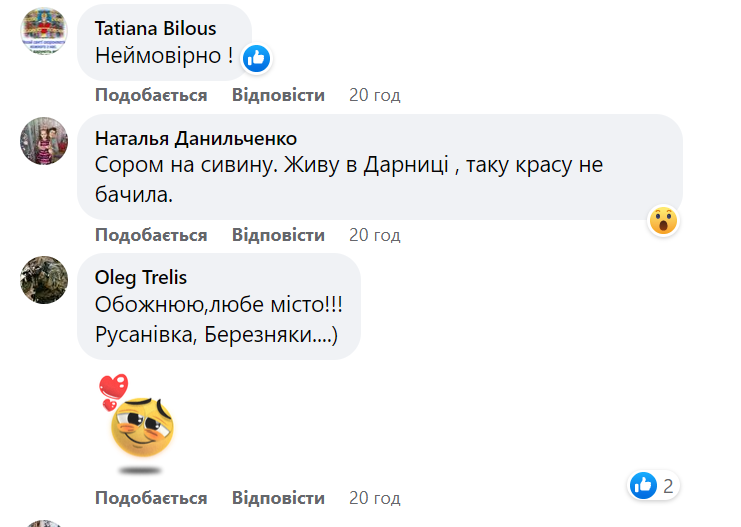Like Tatiana Bilous's comment via Подобається
The height and width of the screenshot is (527, 741).
point(151,95)
